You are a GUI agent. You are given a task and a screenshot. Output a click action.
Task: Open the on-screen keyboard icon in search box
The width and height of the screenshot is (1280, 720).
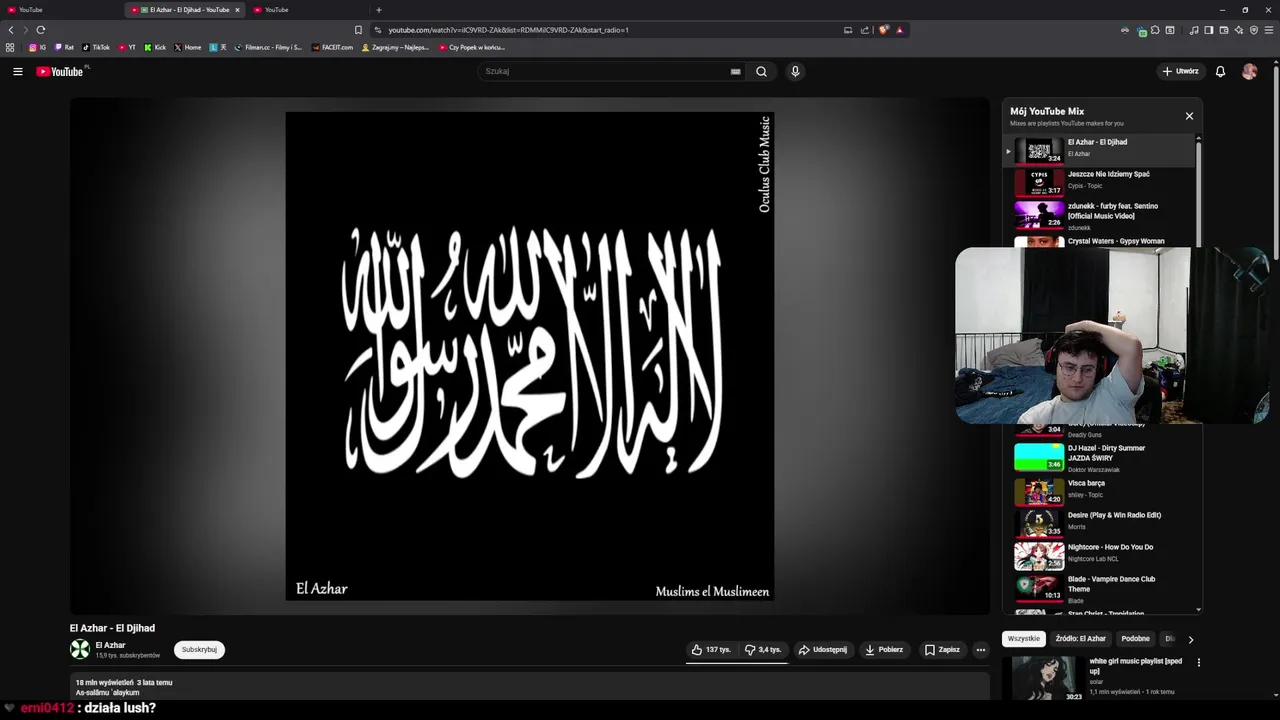(x=735, y=71)
